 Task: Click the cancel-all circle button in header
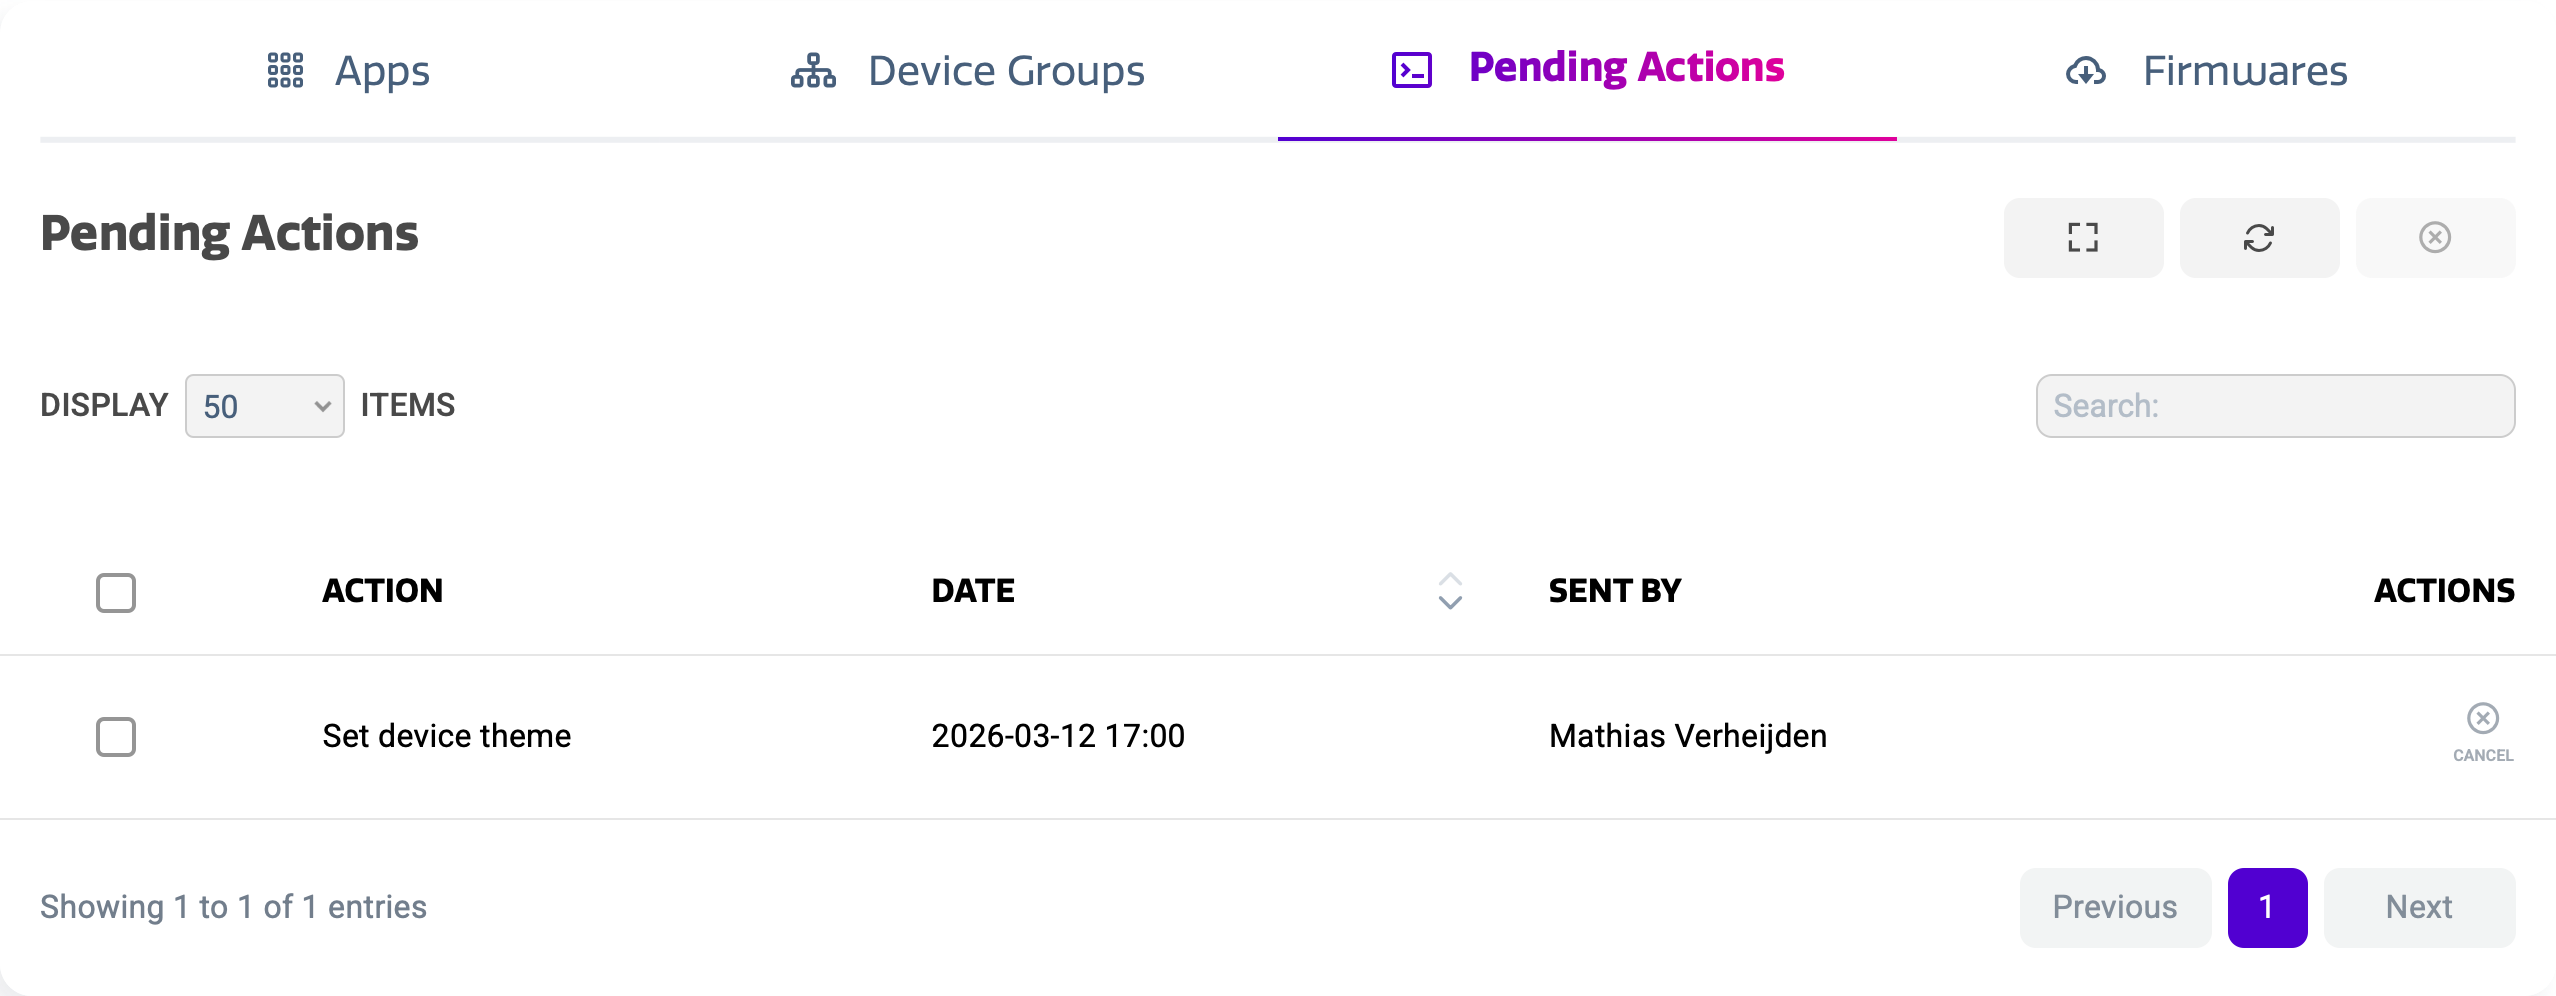[2435, 238]
